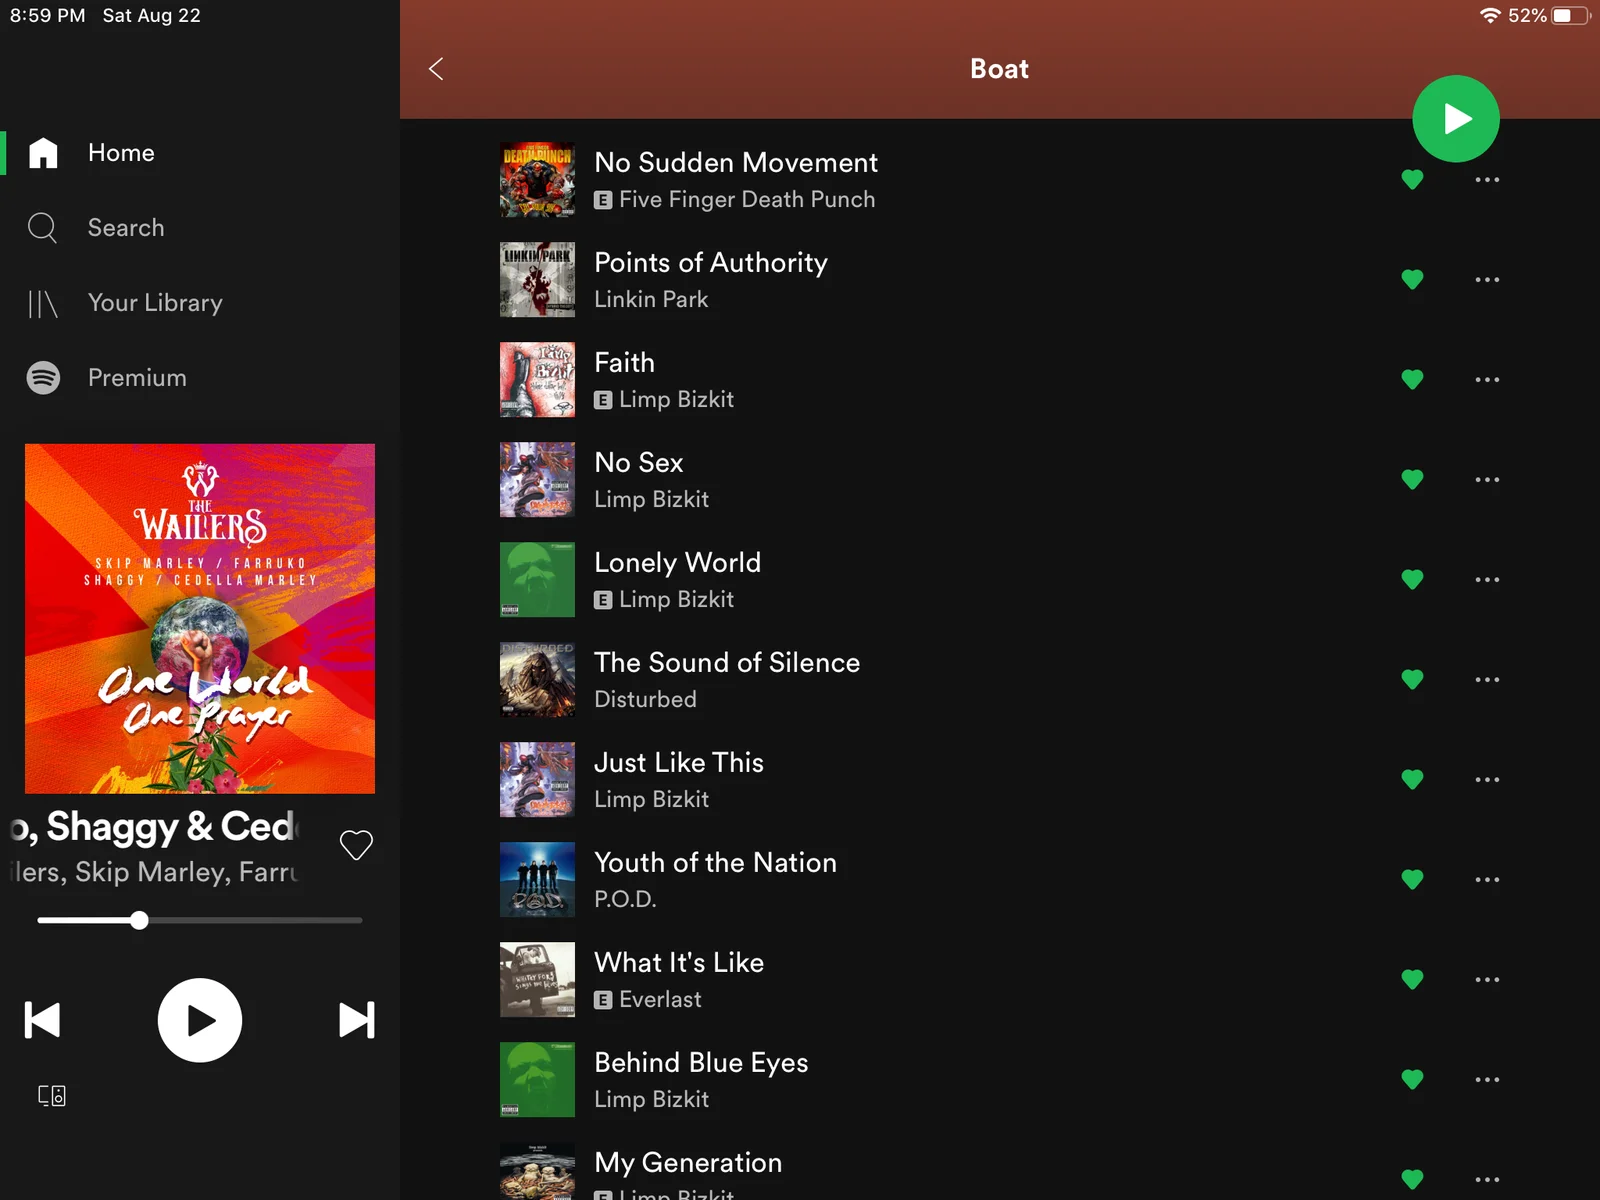1600x1200 pixels.
Task: Unlike Youth of the Nation
Action: coord(1412,880)
